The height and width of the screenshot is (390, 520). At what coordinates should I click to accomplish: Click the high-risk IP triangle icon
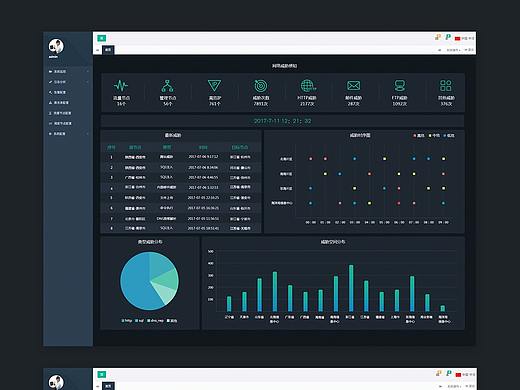point(214,86)
